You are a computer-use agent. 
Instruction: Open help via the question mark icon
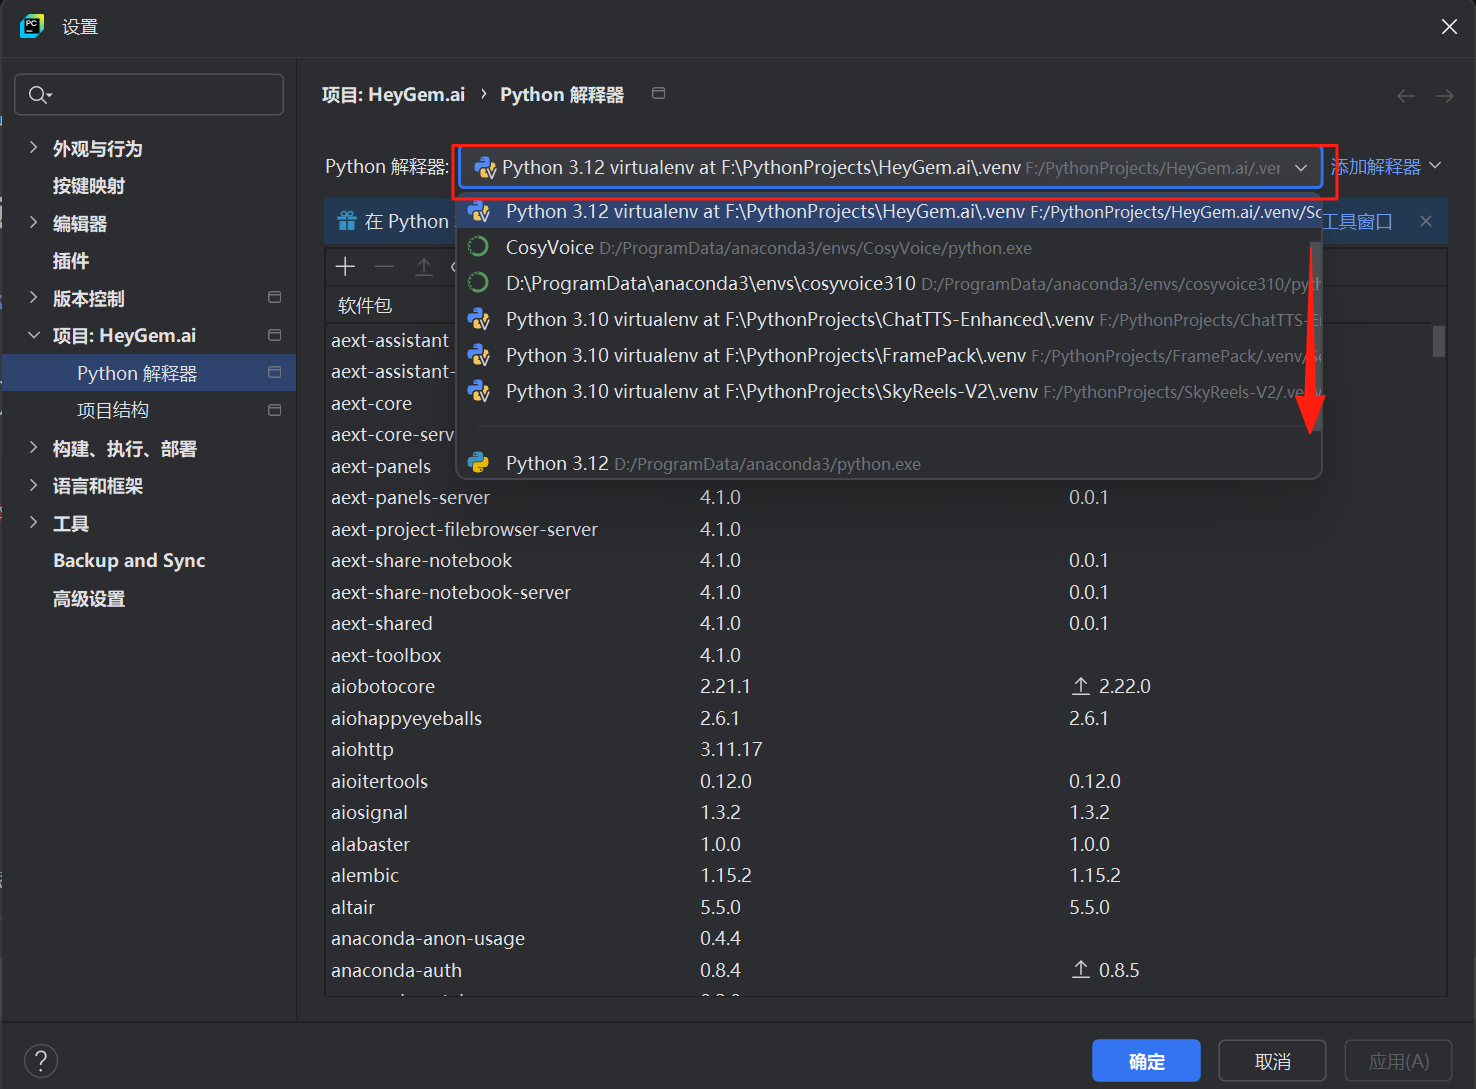[x=41, y=1061]
